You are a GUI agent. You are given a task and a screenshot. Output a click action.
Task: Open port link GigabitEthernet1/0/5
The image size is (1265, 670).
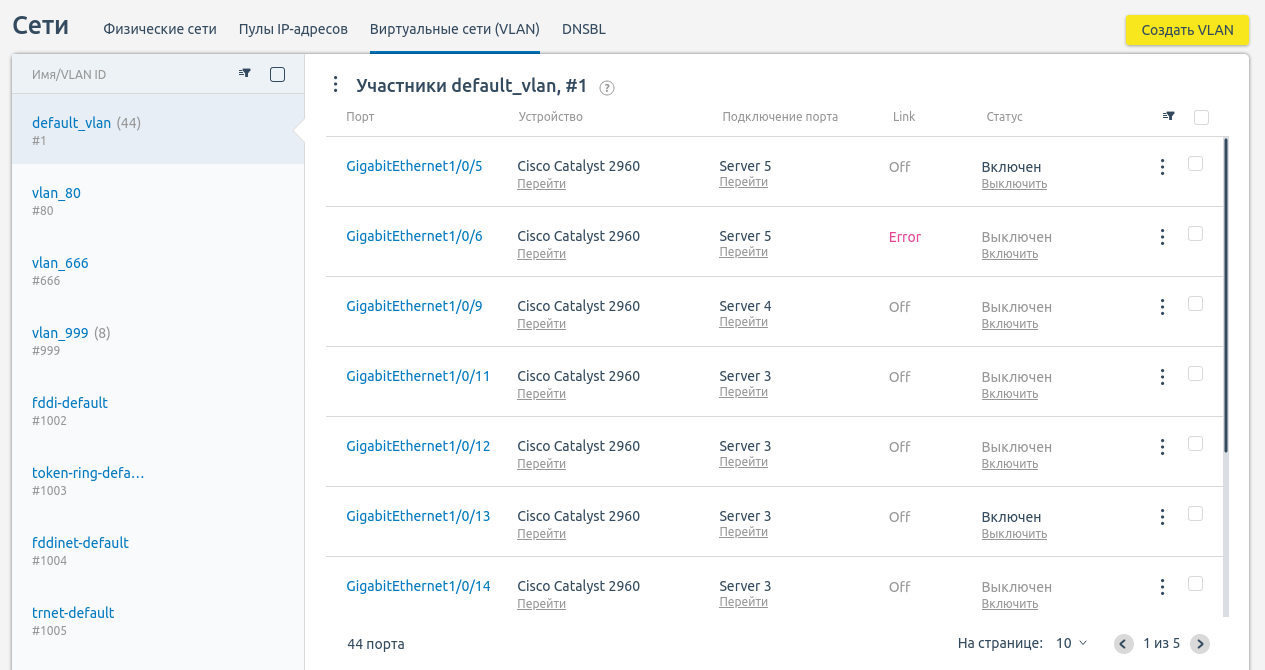[x=414, y=166]
